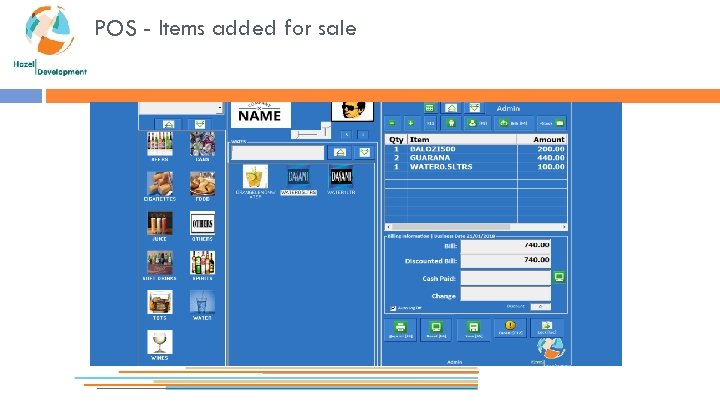Add the orange lemon water product
720x405 pixels.
click(255, 181)
